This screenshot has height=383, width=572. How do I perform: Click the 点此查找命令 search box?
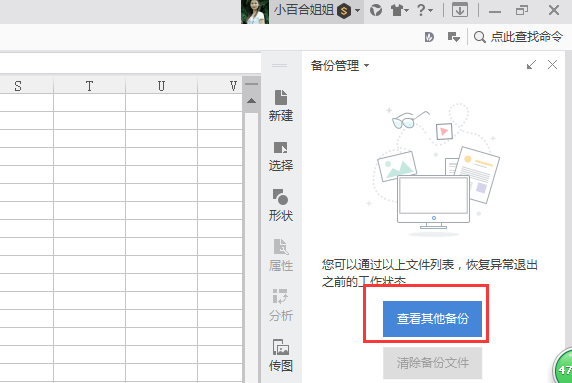coord(526,37)
